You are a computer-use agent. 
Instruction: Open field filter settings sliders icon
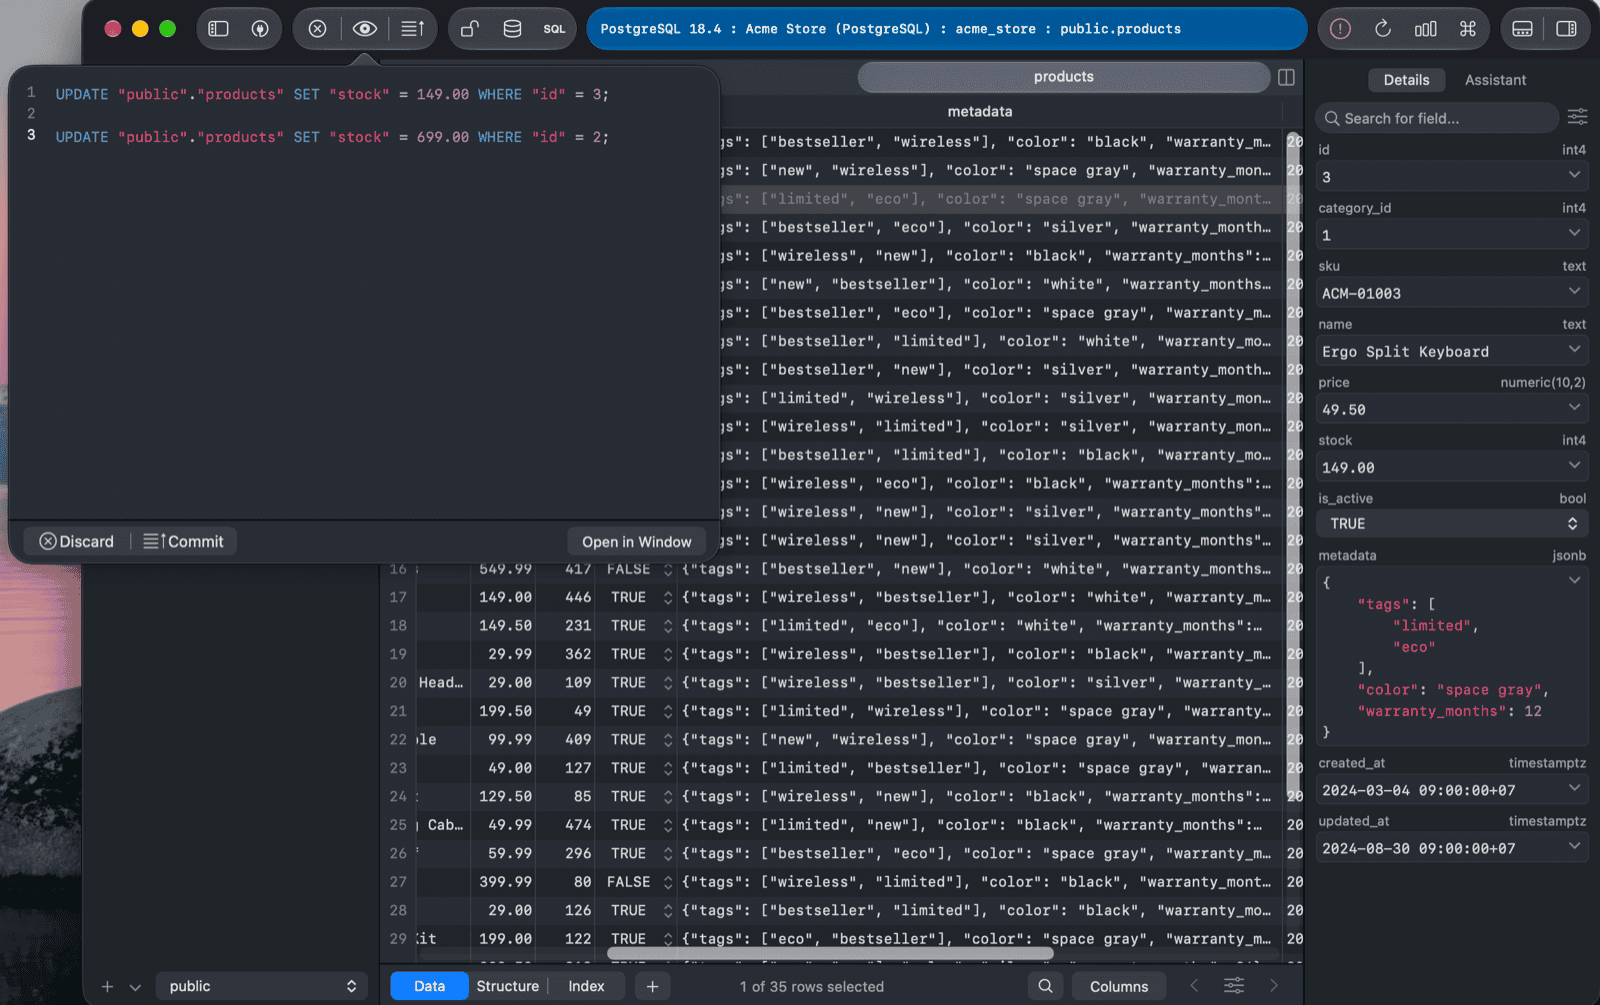[x=1577, y=118]
